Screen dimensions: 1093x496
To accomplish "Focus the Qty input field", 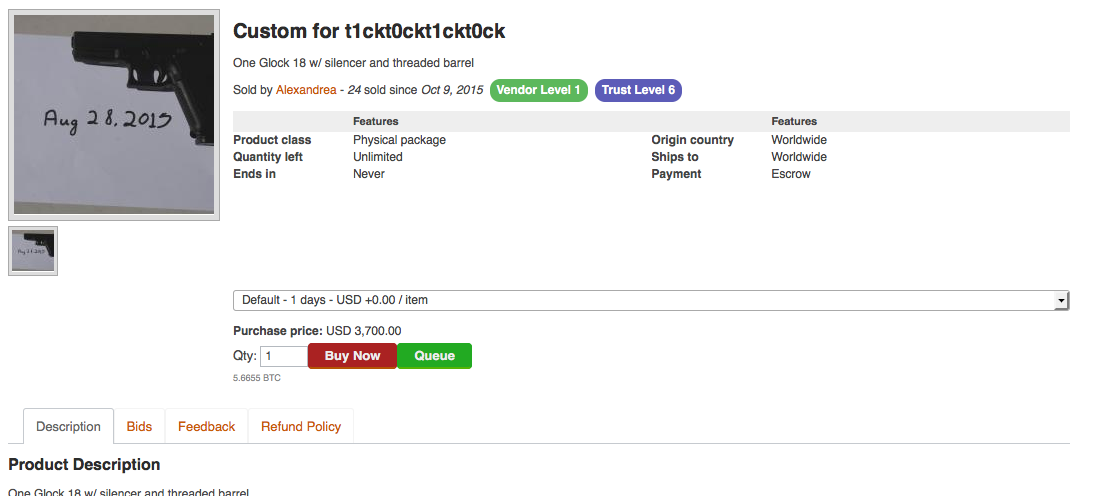I will pyautogui.click(x=284, y=356).
